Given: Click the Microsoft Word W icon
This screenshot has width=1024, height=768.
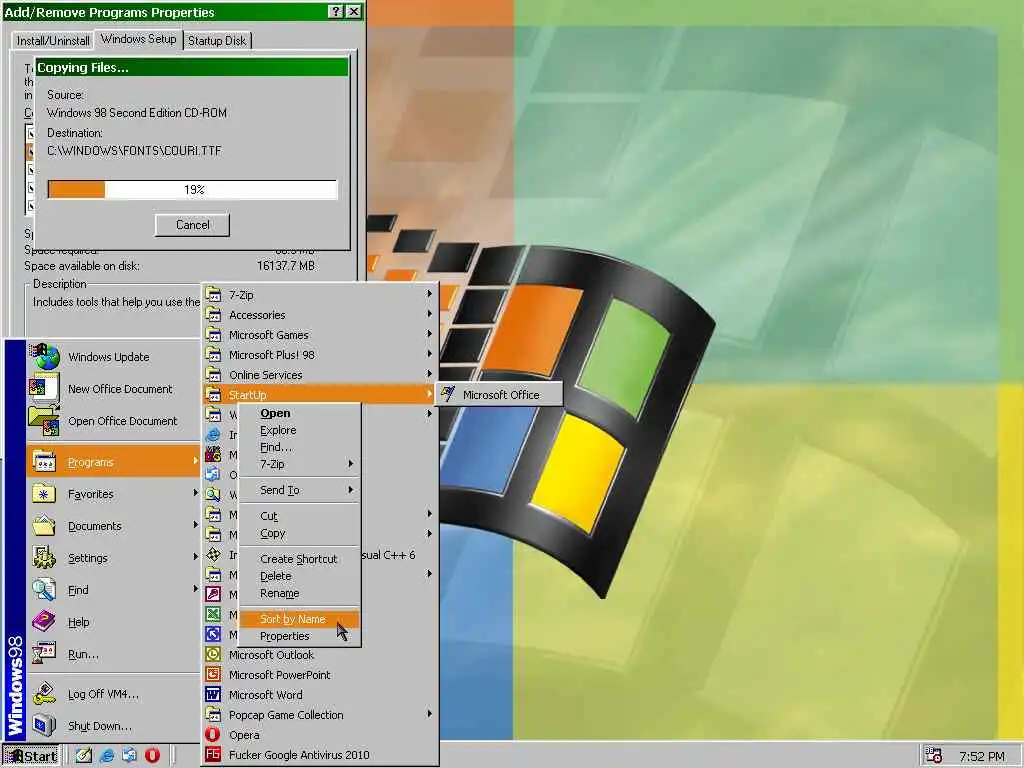Looking at the screenshot, I should [x=213, y=695].
